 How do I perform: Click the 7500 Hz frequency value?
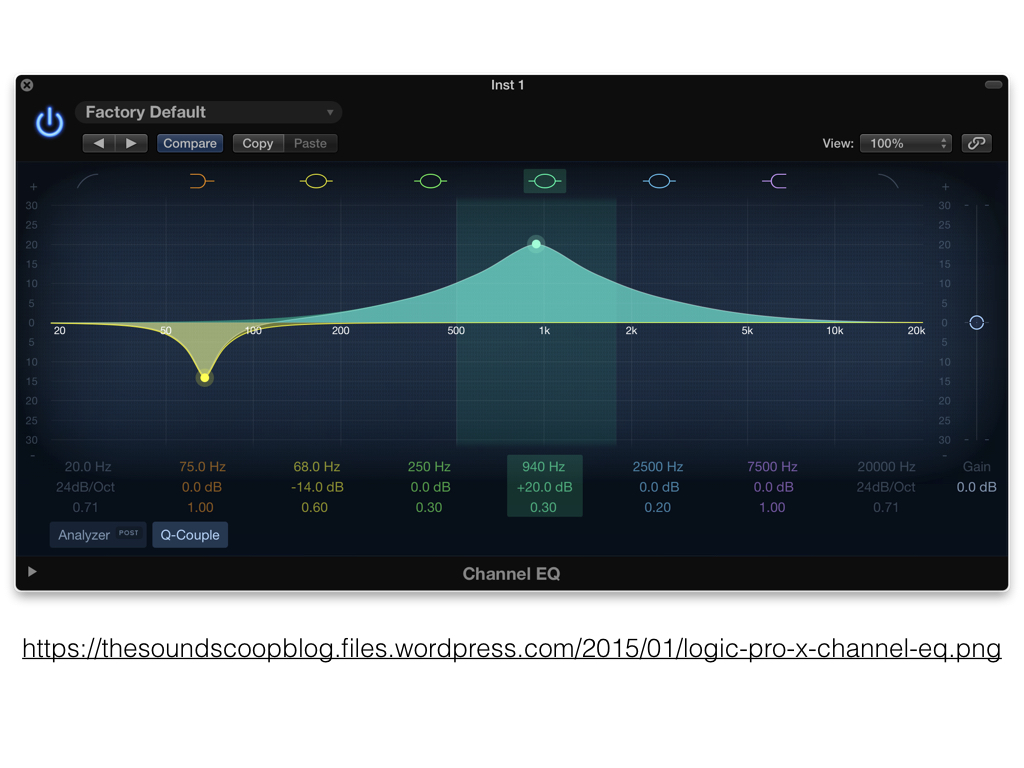[772, 466]
